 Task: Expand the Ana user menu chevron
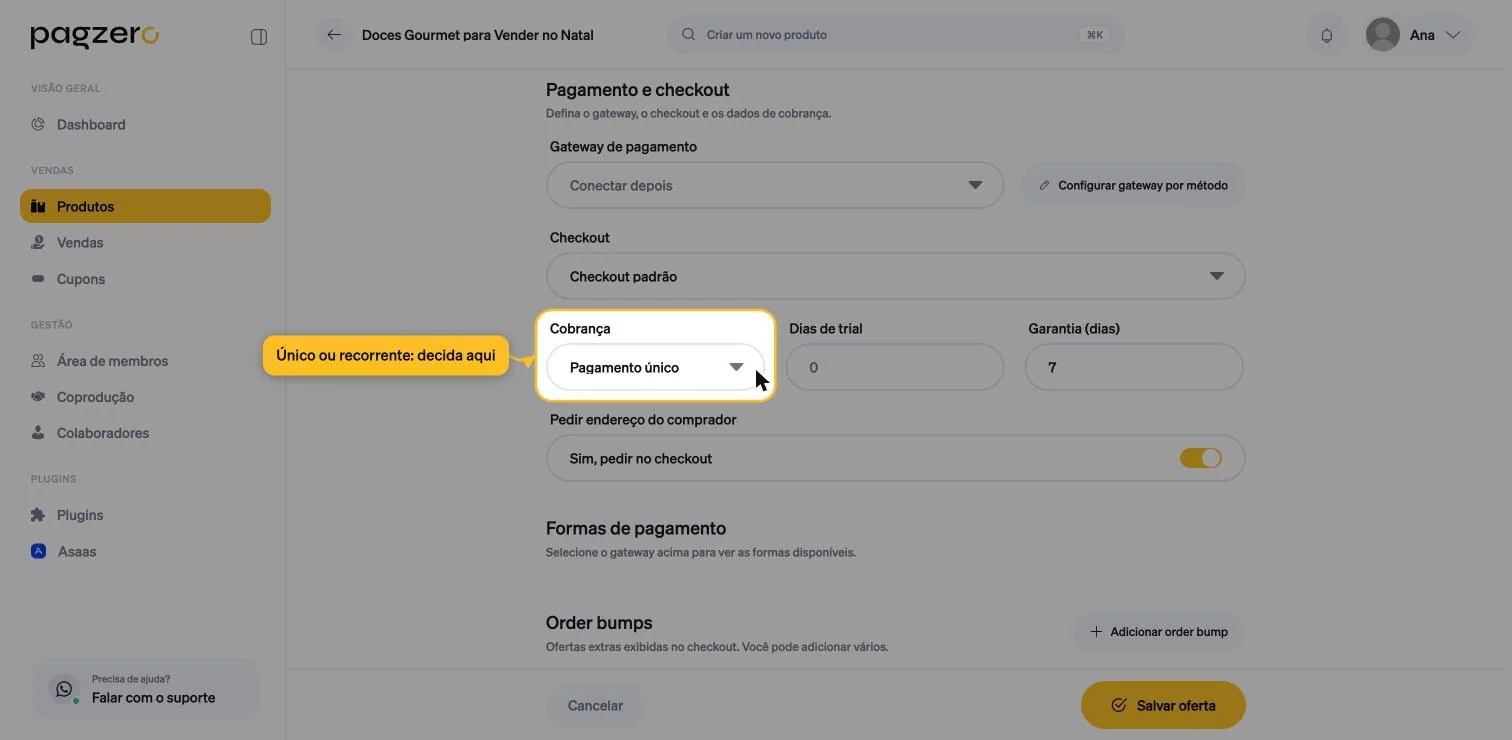click(x=1453, y=35)
